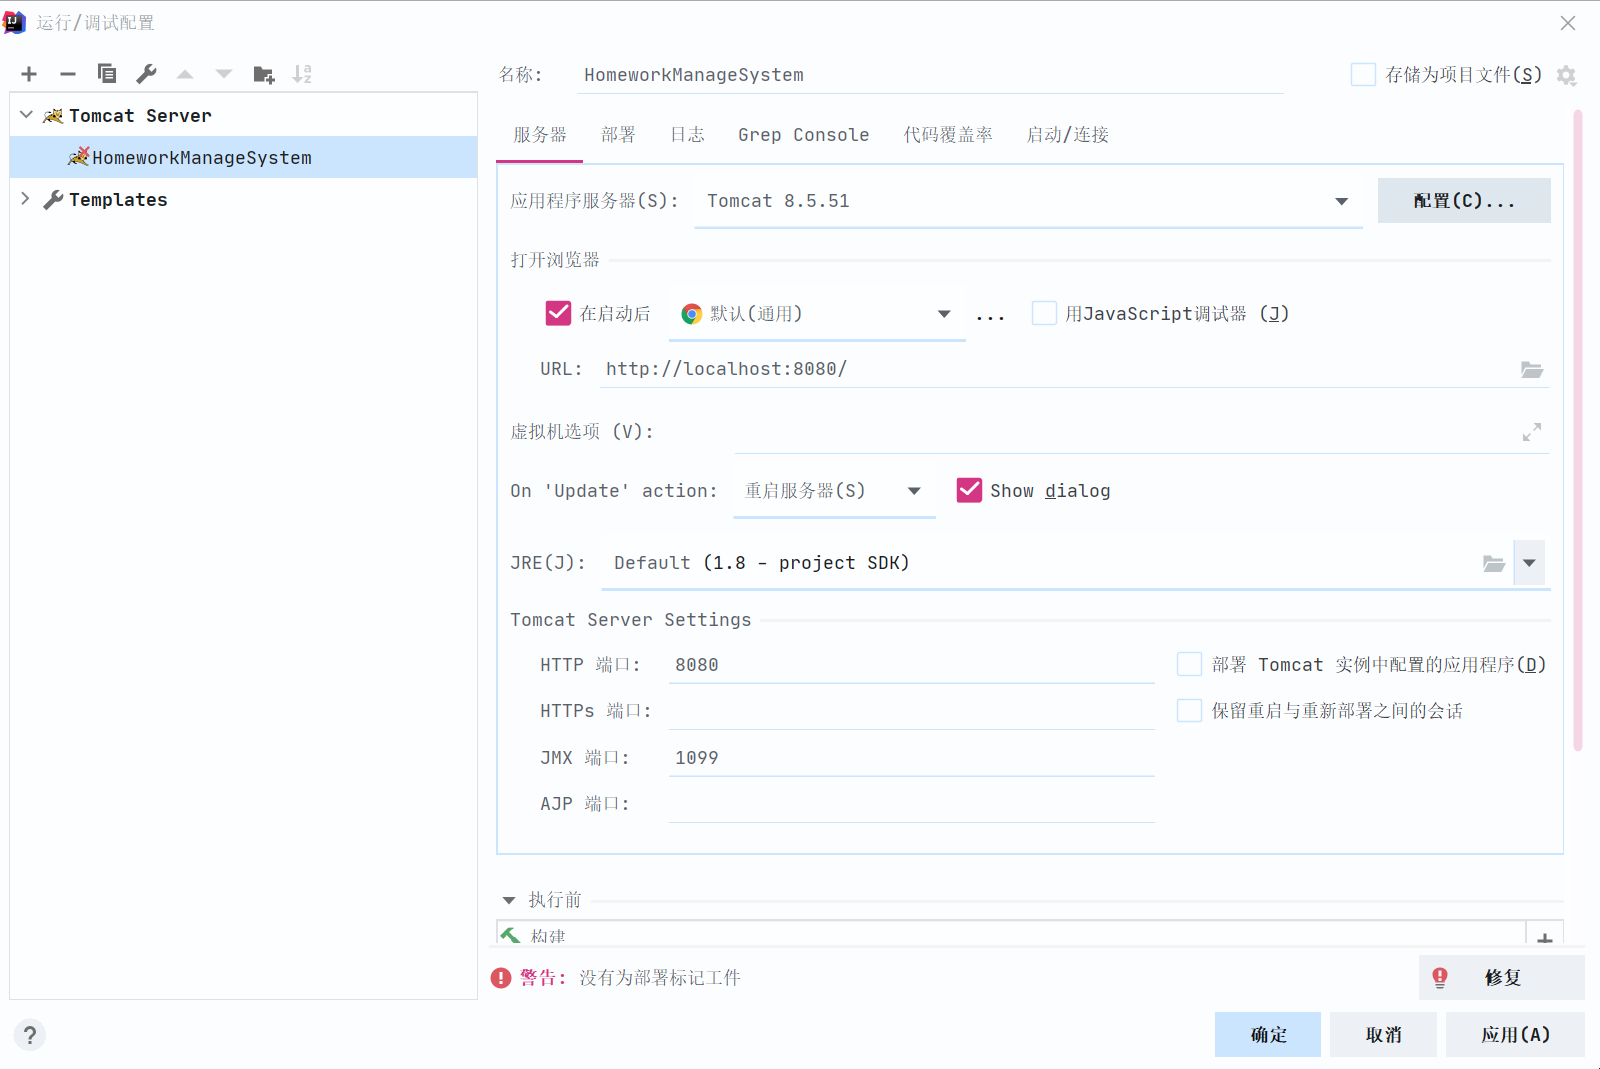
Task: Move configuration up with the arrow icon
Action: click(185, 74)
